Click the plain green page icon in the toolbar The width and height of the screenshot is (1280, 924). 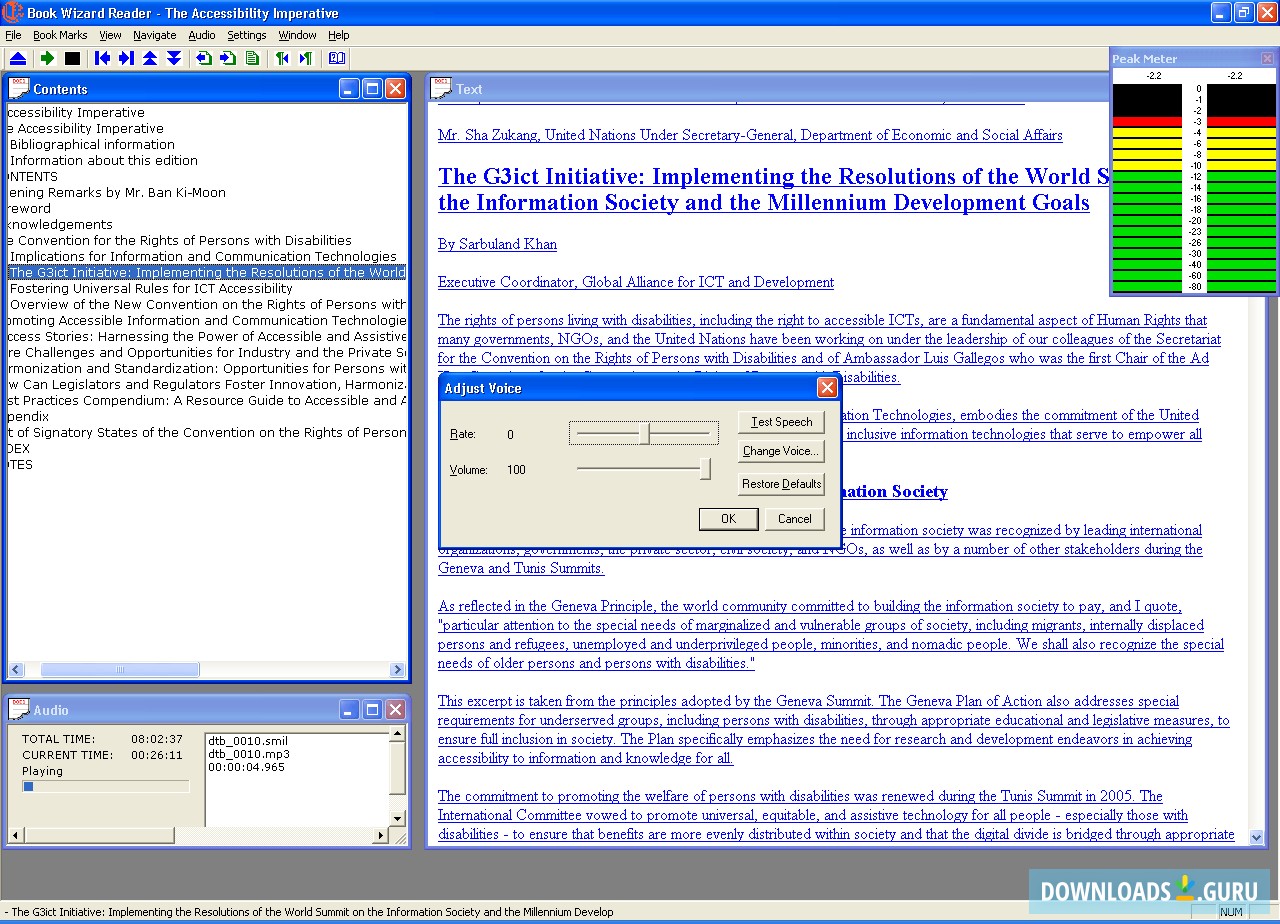click(x=252, y=58)
